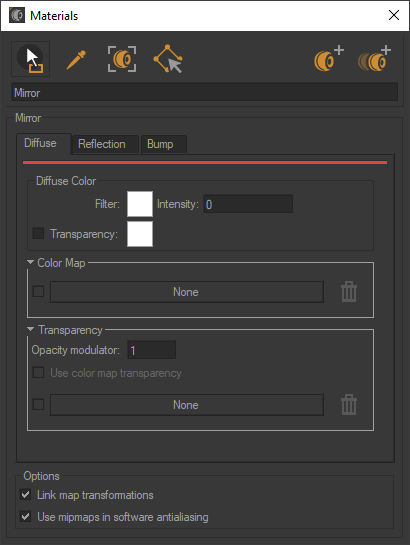Click the select objects by material icon
The height and width of the screenshot is (545, 410).
click(x=122, y=59)
